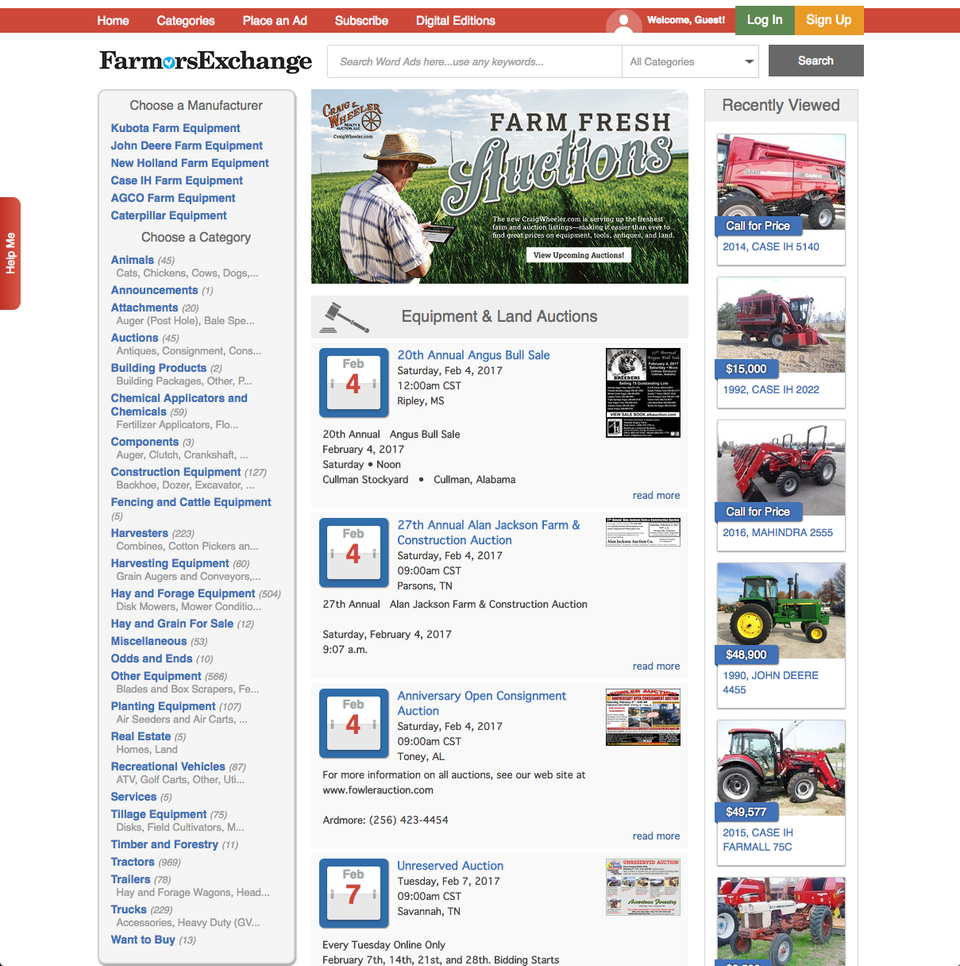
Task: Open the Attachments category
Action: pyautogui.click(x=144, y=307)
